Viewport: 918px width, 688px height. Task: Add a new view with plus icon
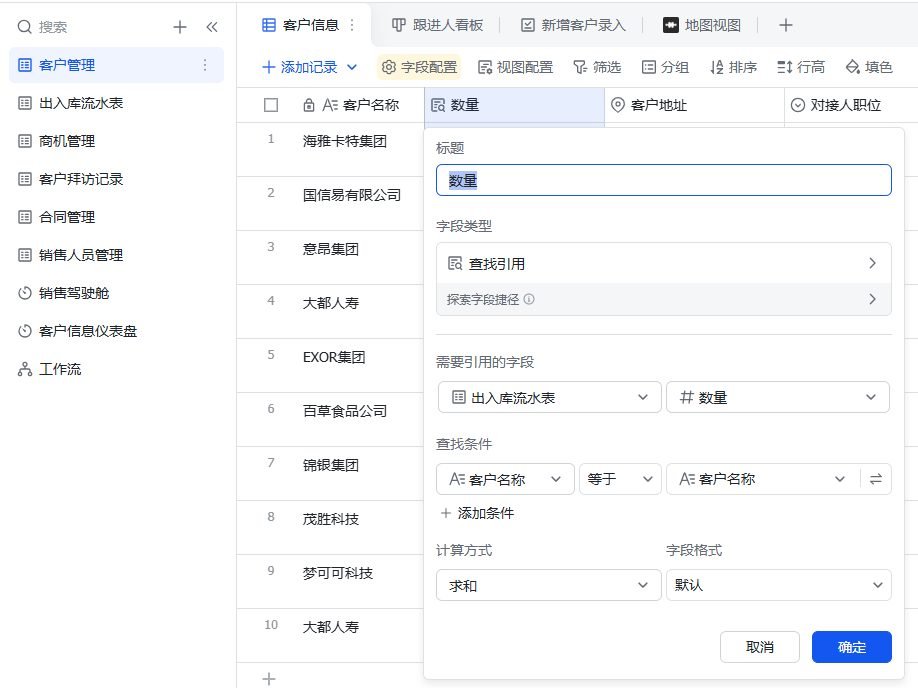tap(786, 25)
